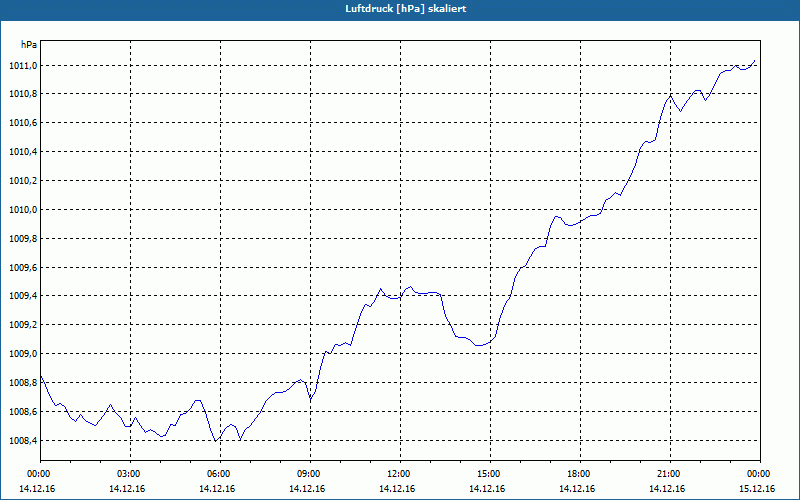
Task: Click the 1011,0 y-axis value
Action: (22, 65)
